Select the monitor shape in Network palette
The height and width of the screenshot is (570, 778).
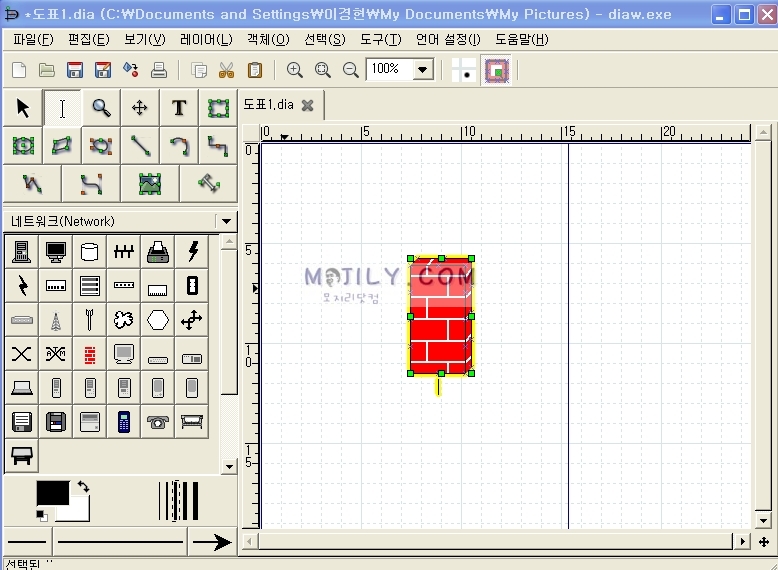coord(56,252)
